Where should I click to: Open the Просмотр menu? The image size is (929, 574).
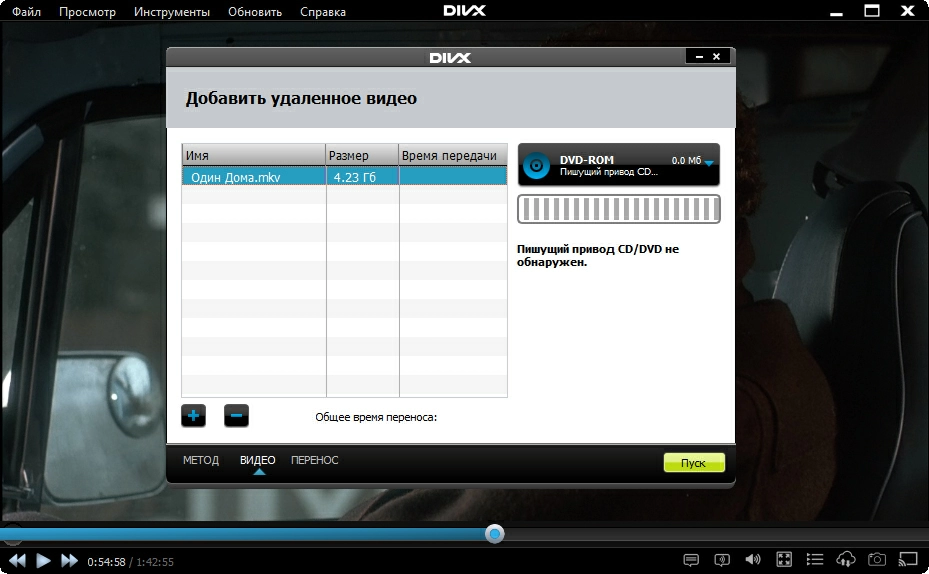point(88,12)
